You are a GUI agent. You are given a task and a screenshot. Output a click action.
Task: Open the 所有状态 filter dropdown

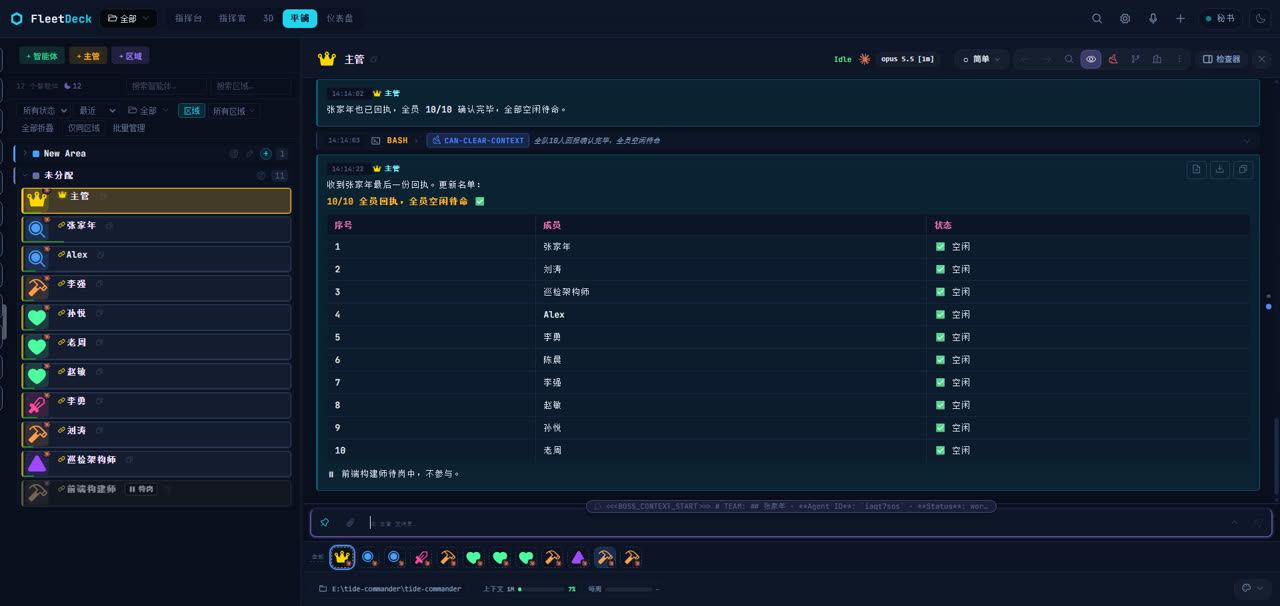(x=45, y=111)
